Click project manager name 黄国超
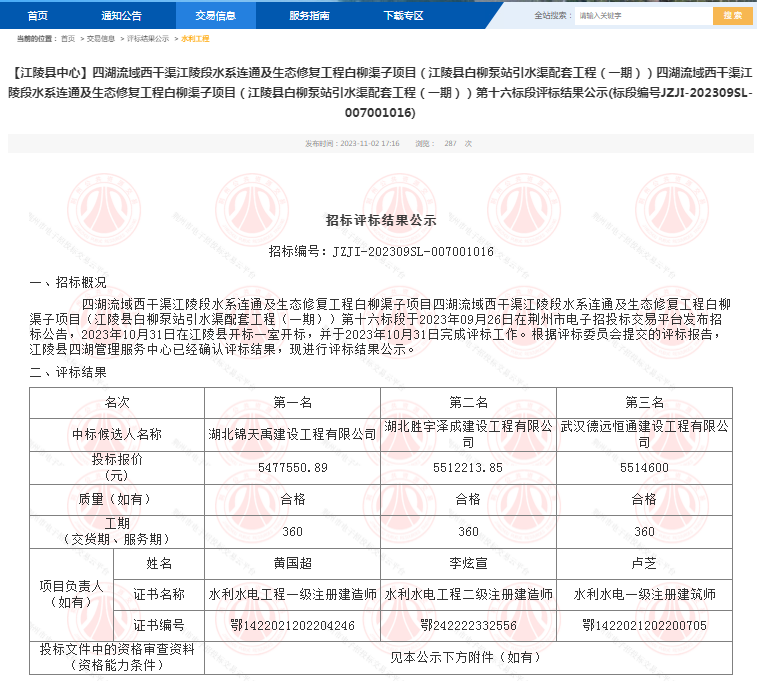The image size is (757, 681). (x=292, y=564)
